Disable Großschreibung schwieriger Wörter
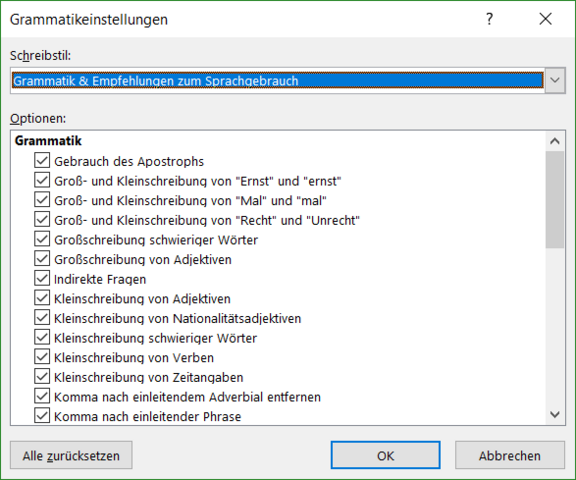Viewport: 576px width, 480px height. click(x=42, y=239)
